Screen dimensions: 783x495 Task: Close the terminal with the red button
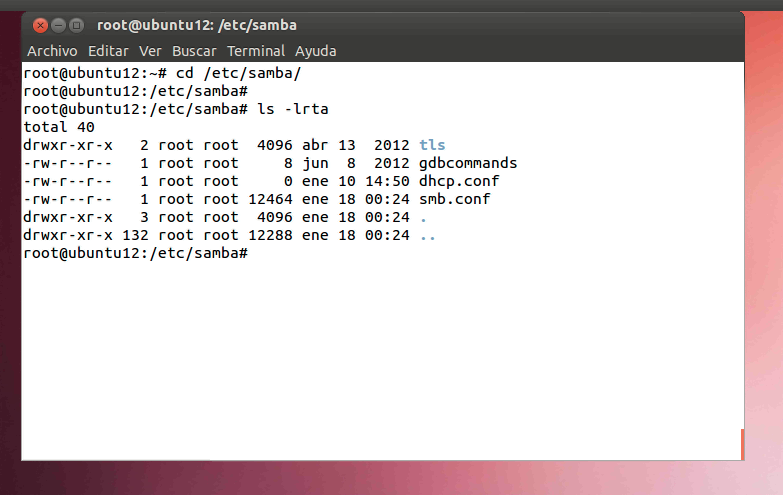[x=40, y=25]
